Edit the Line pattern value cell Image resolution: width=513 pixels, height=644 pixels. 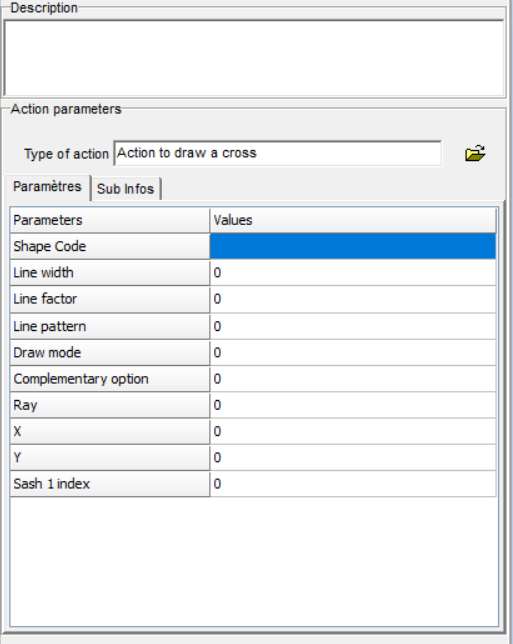tap(353, 326)
